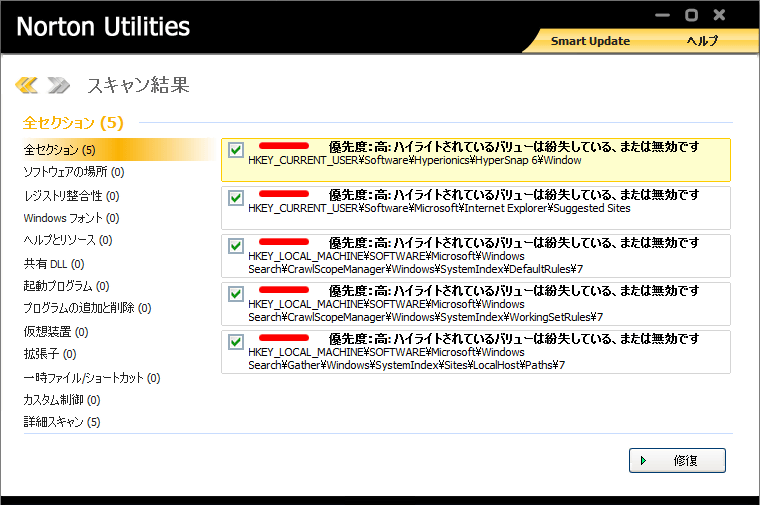Click the red priority bar of Suggested Sites entry
The image size is (760, 505).
pos(284,193)
